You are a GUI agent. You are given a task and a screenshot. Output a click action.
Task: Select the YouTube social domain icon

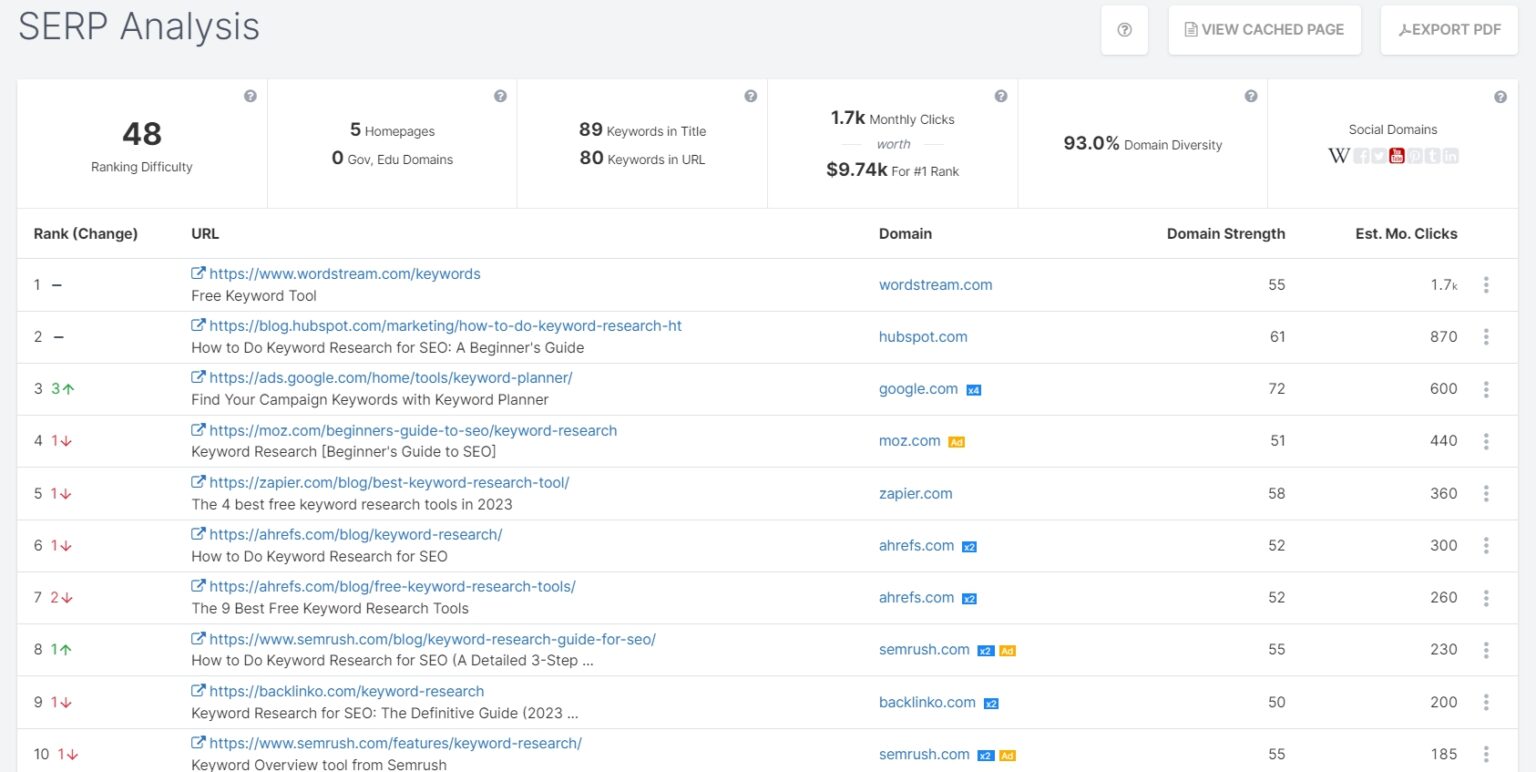(1397, 155)
